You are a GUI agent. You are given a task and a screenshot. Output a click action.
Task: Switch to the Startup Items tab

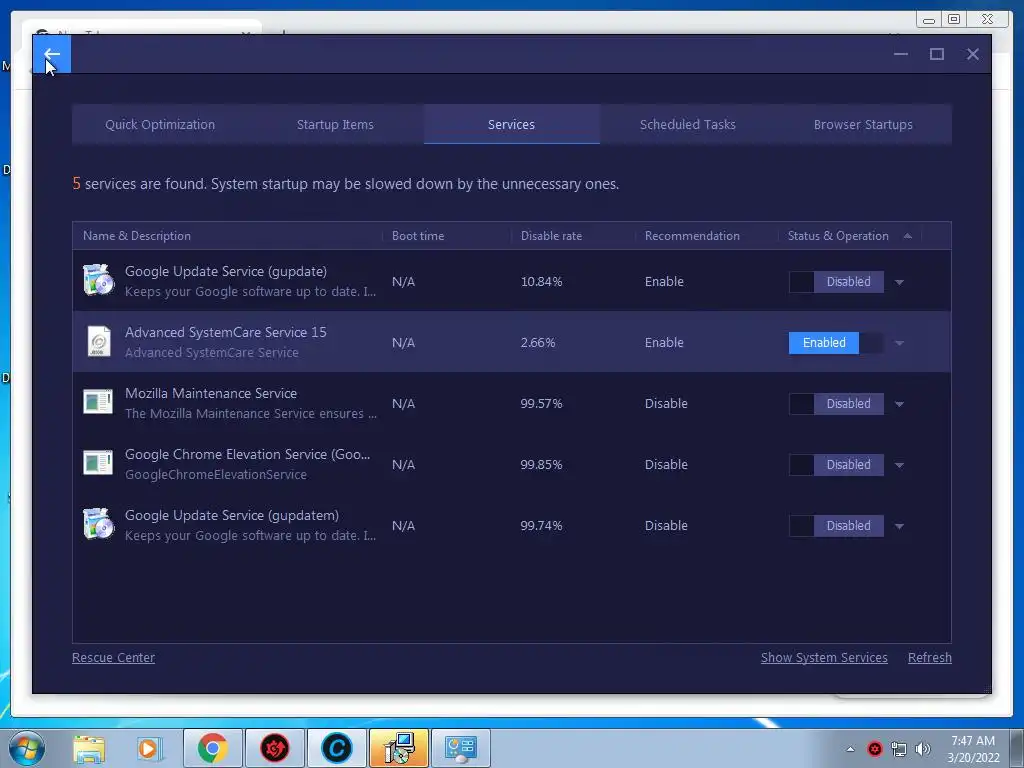(x=335, y=124)
